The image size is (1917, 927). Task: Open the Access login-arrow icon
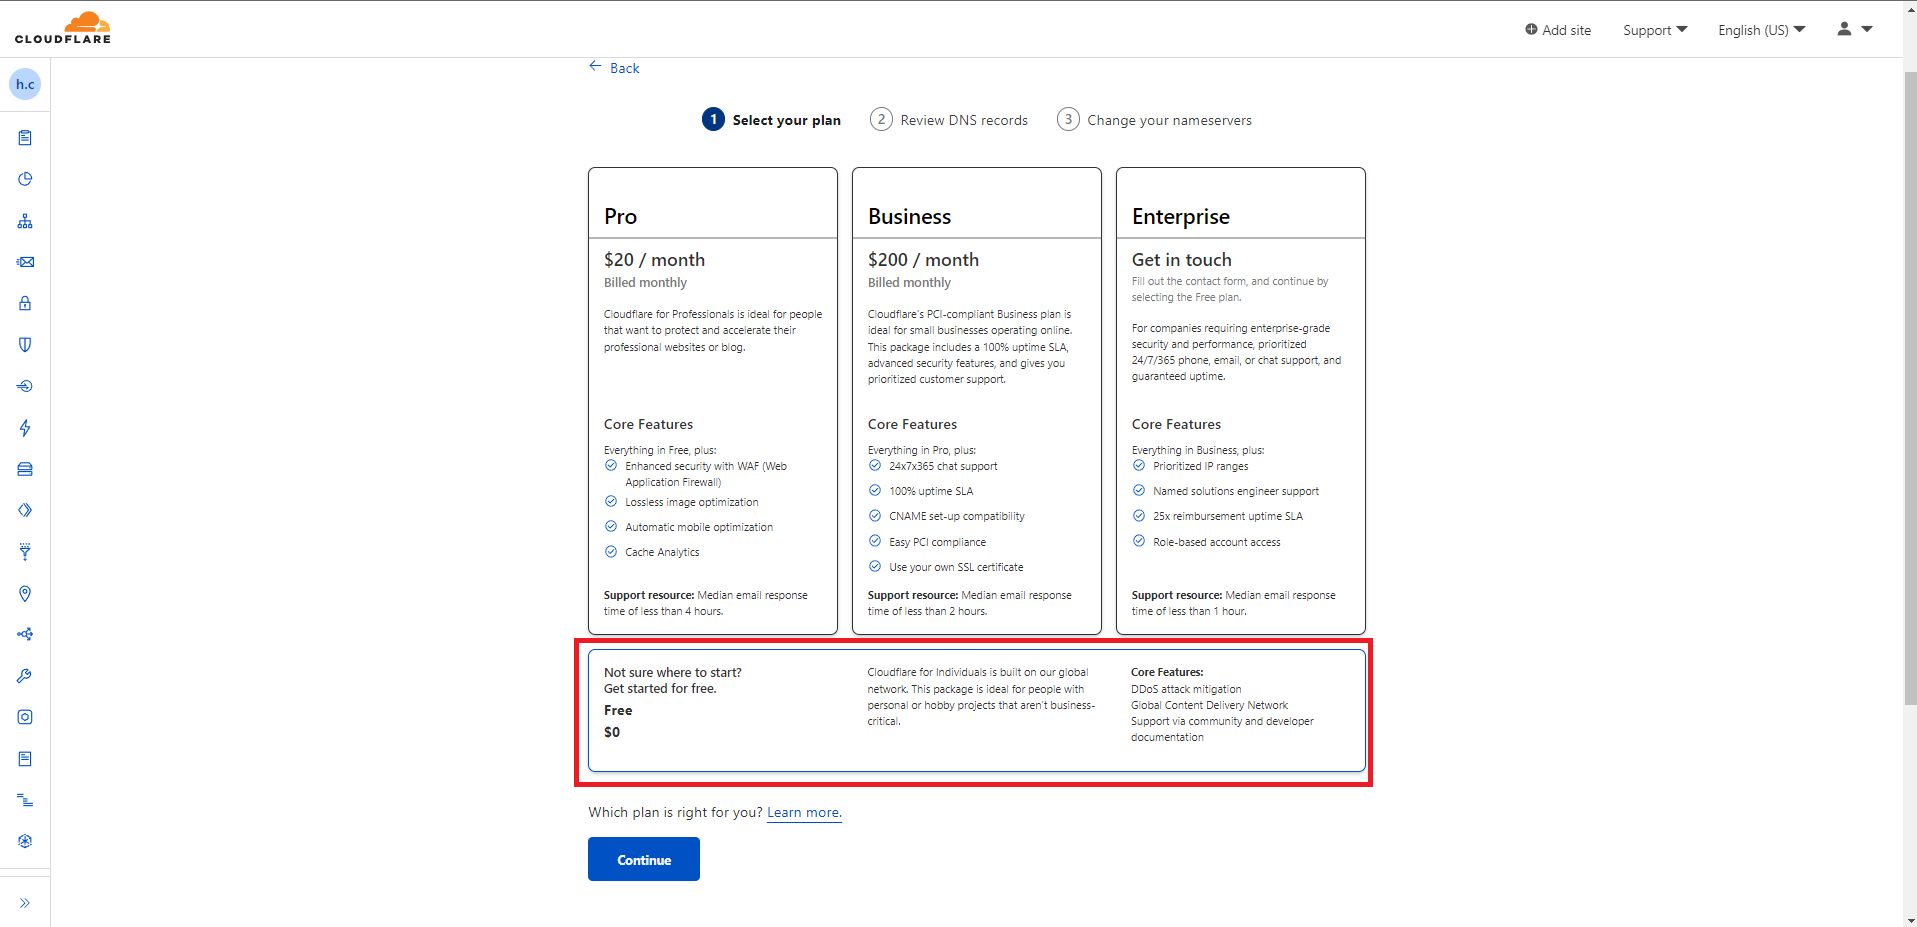(x=25, y=386)
